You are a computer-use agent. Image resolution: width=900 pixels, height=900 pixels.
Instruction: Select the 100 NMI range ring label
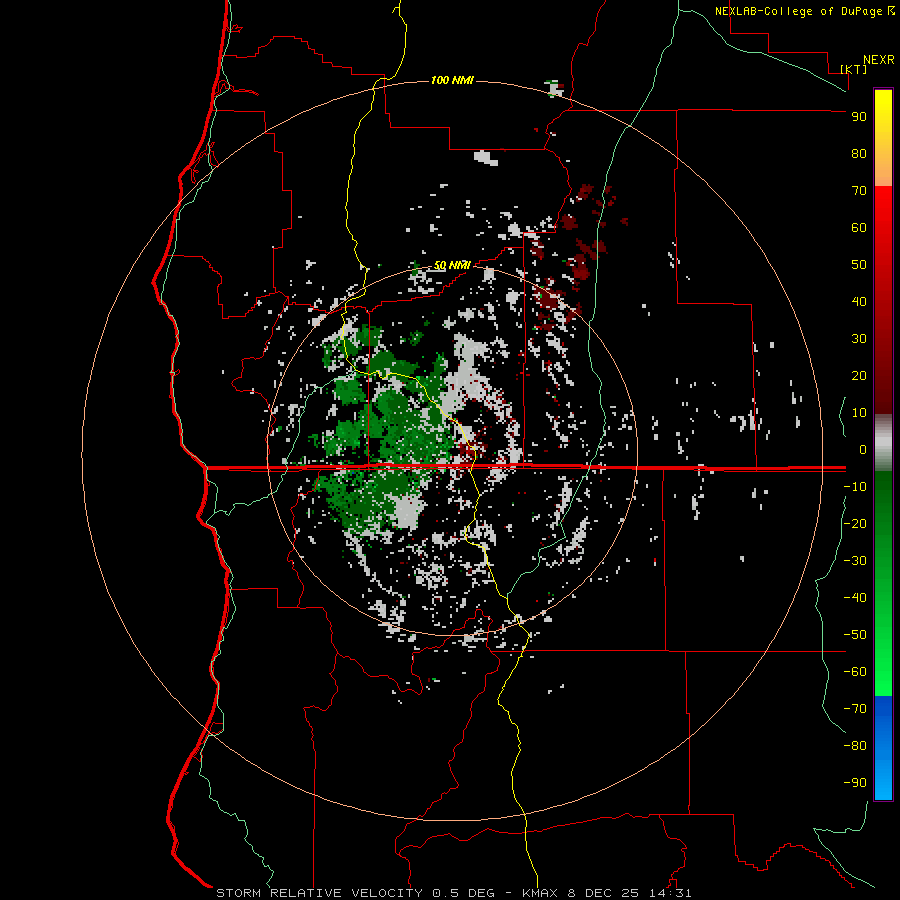click(452, 80)
